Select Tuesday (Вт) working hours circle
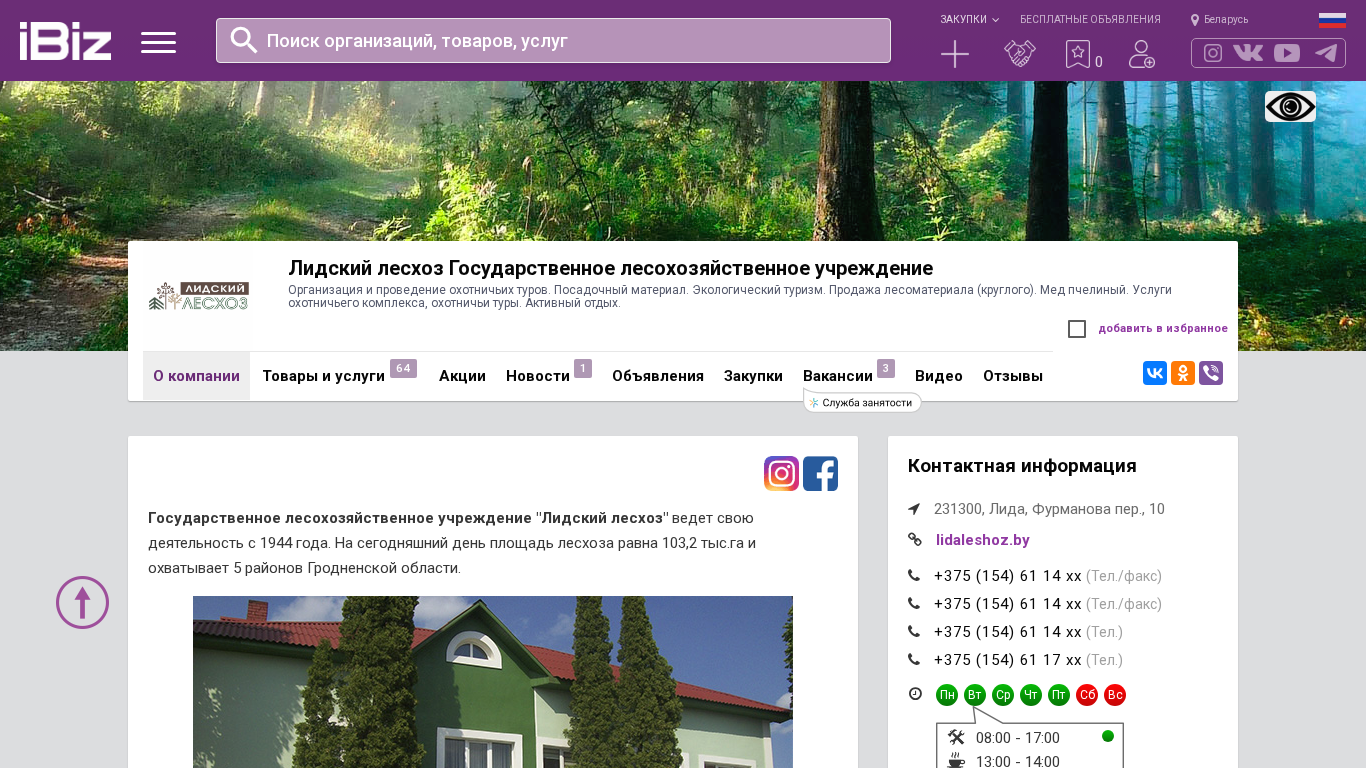This screenshot has height=768, width=1366. (975, 695)
